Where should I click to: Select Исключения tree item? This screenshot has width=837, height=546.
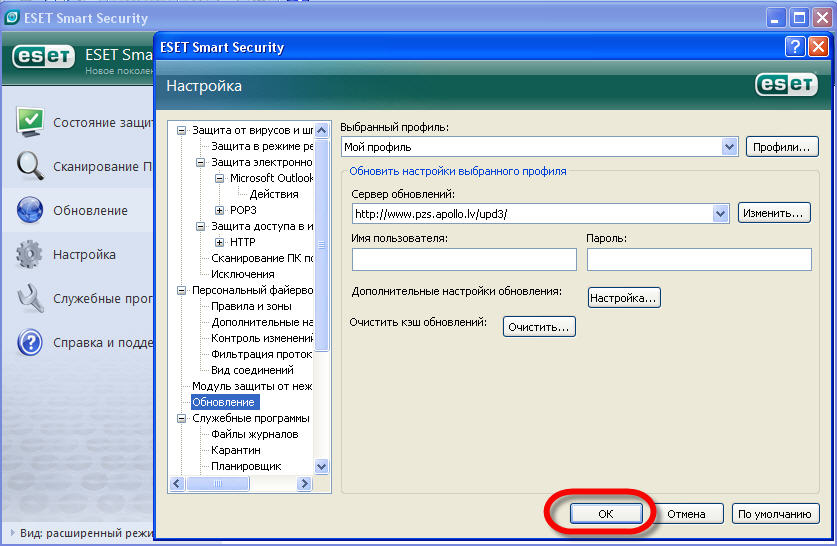[x=243, y=274]
